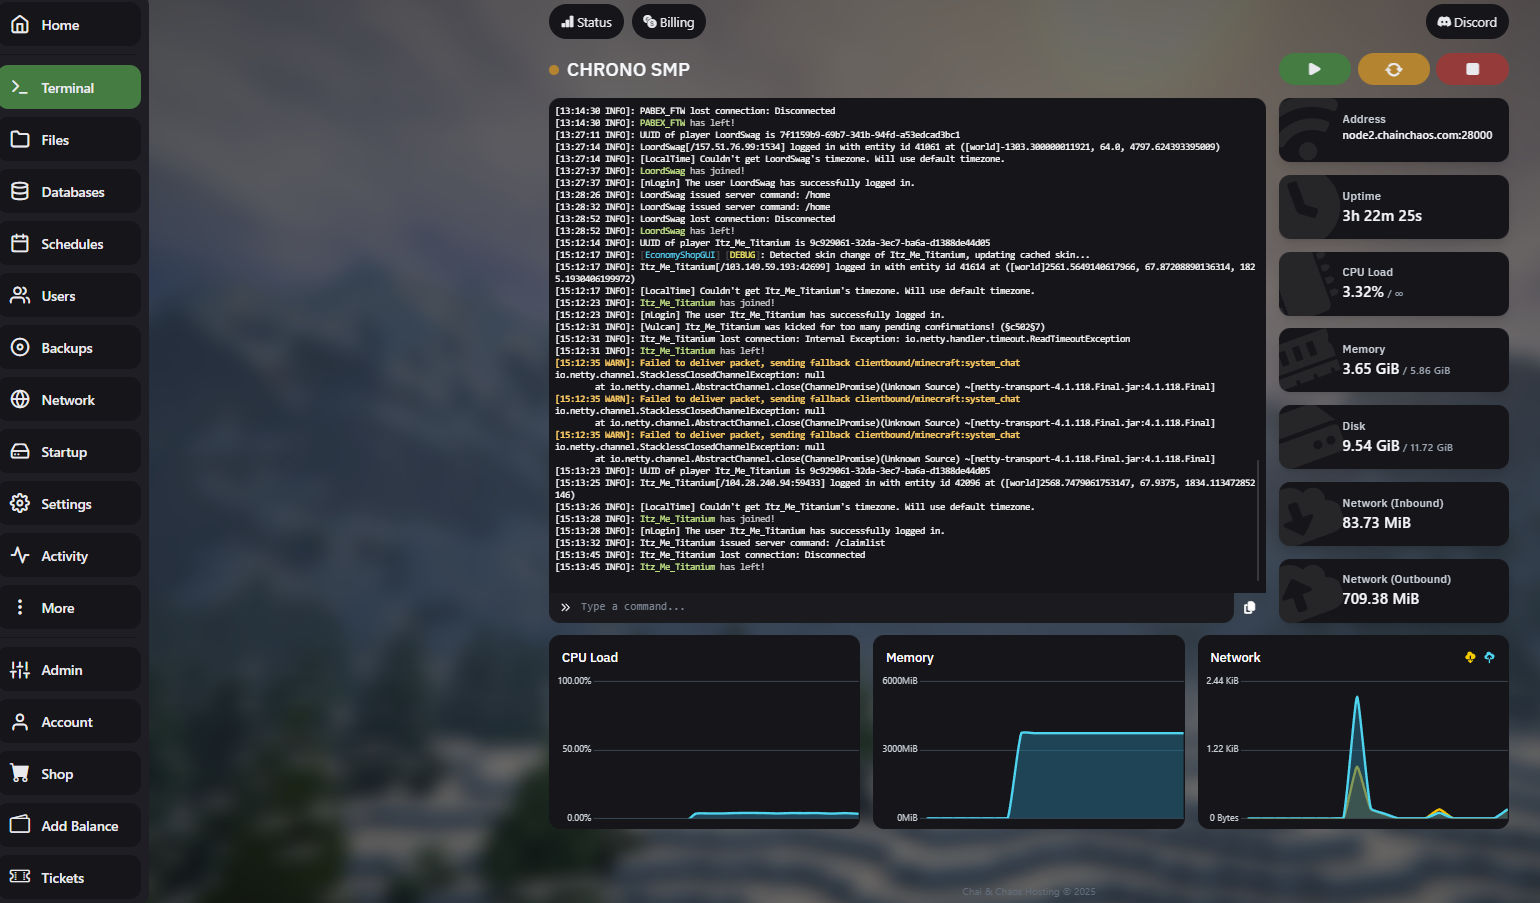The height and width of the screenshot is (903, 1540).
Task: Open server Settings gear icon
Action: click(x=20, y=504)
